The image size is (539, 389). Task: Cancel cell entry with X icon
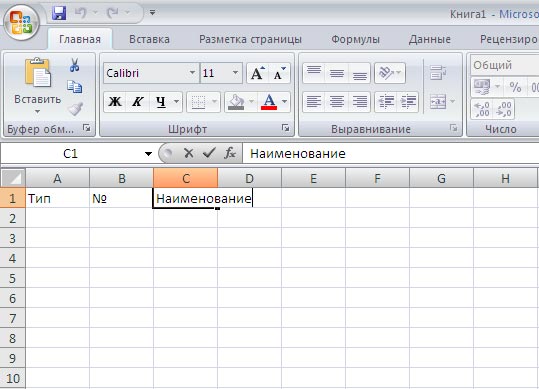click(x=188, y=153)
